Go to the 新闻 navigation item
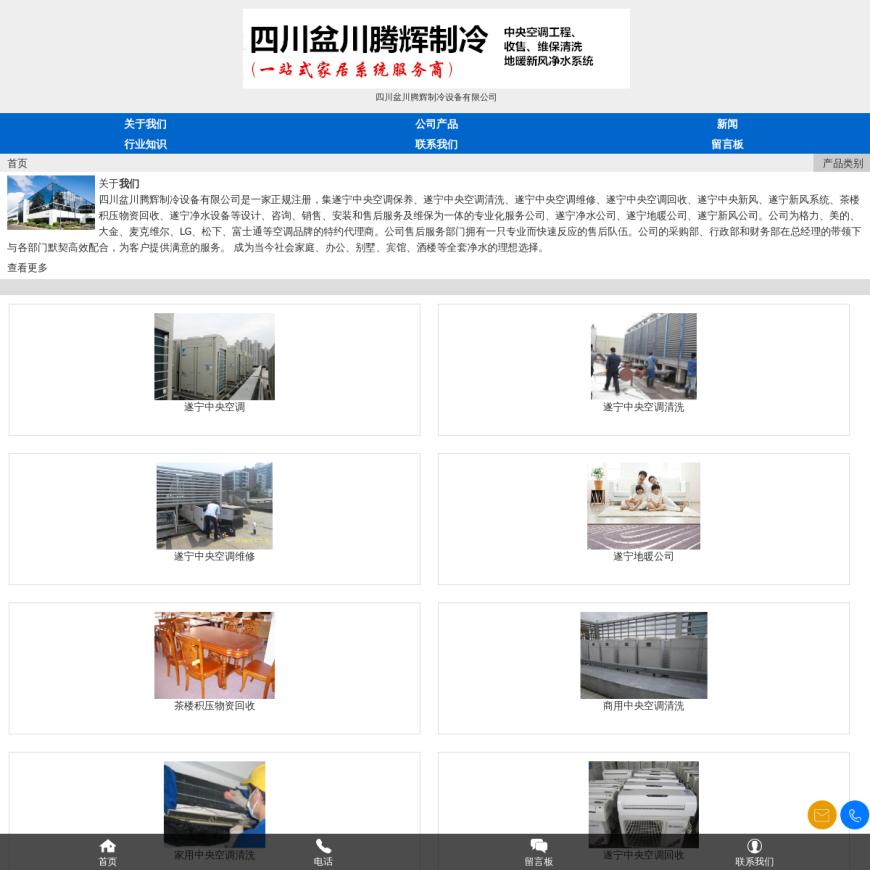The image size is (870, 870). click(727, 124)
